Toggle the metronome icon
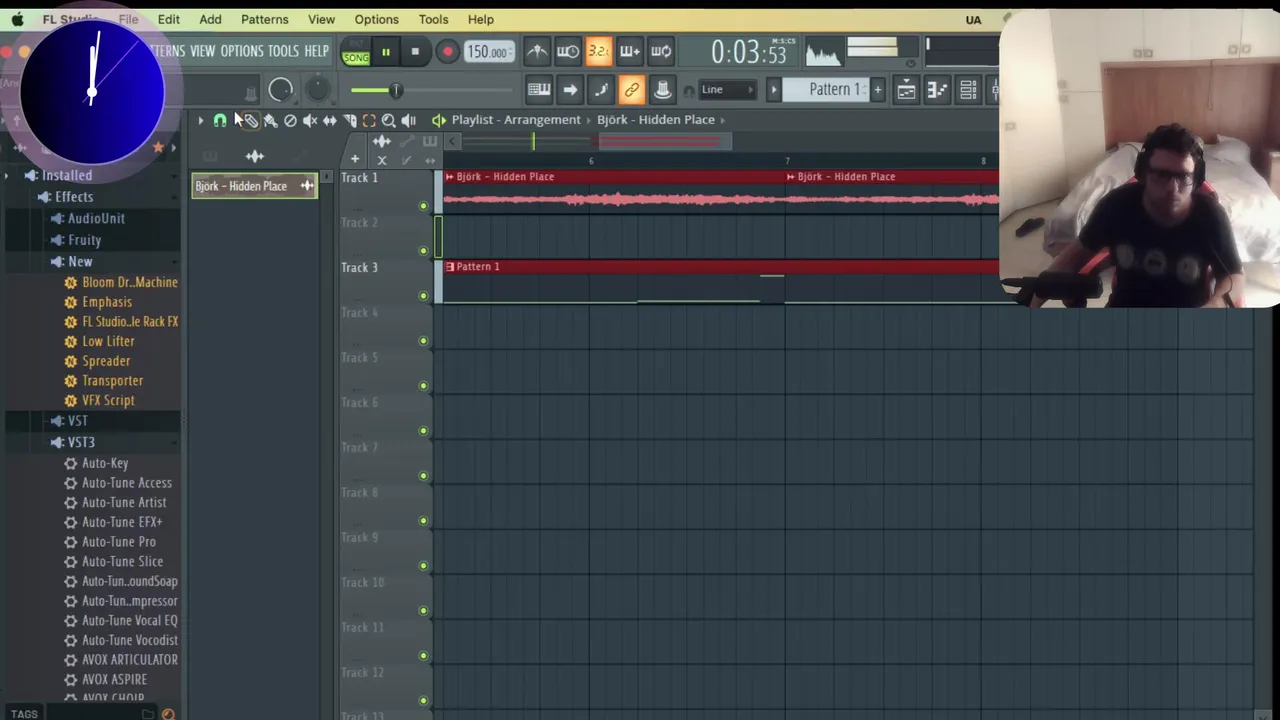1280x720 pixels. click(537, 51)
